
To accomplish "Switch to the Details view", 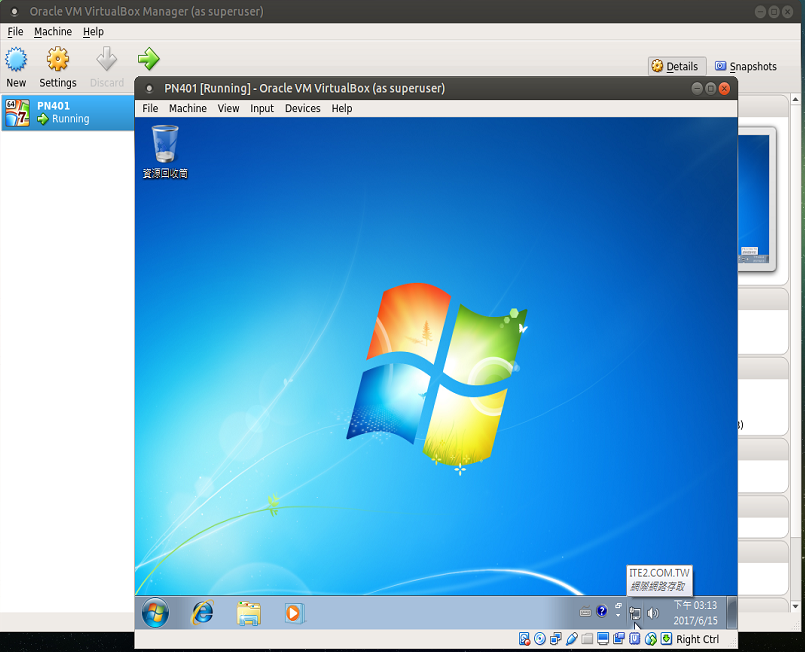I will click(x=676, y=66).
